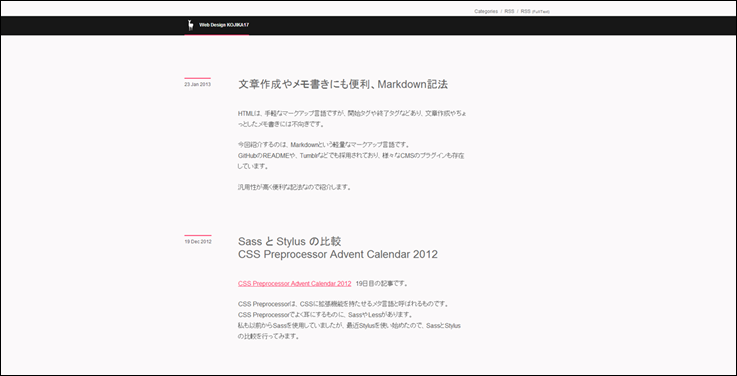Open the RSS (FullText) feed link
737x376 pixels.
535,11
